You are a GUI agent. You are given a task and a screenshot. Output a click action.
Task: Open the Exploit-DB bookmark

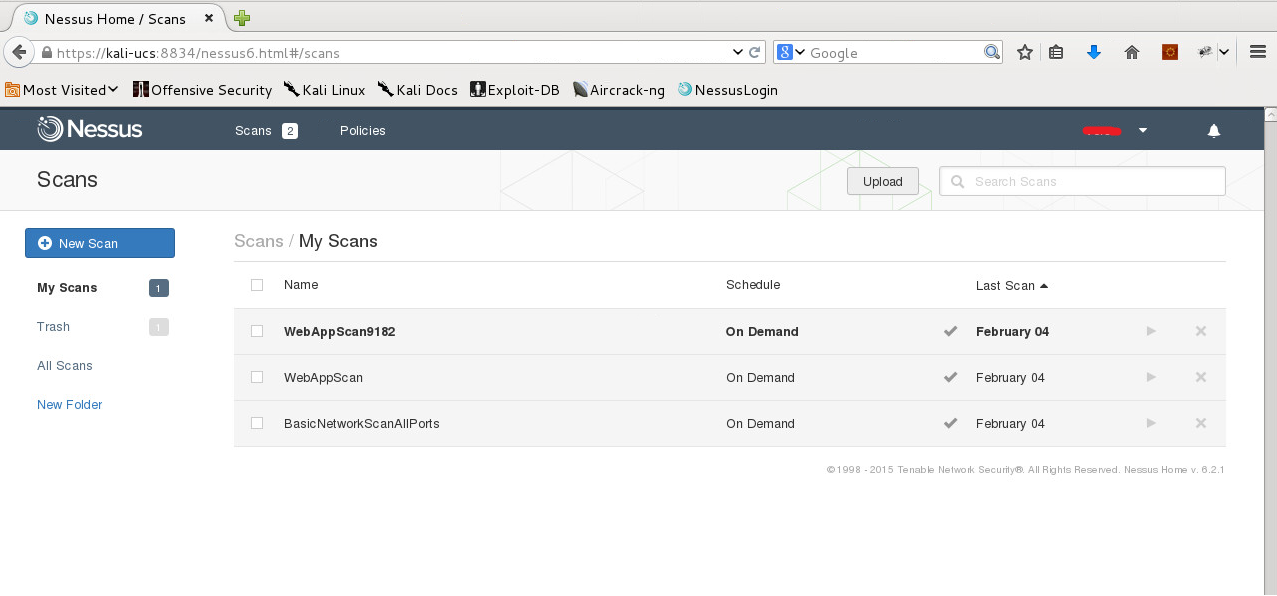click(x=515, y=90)
